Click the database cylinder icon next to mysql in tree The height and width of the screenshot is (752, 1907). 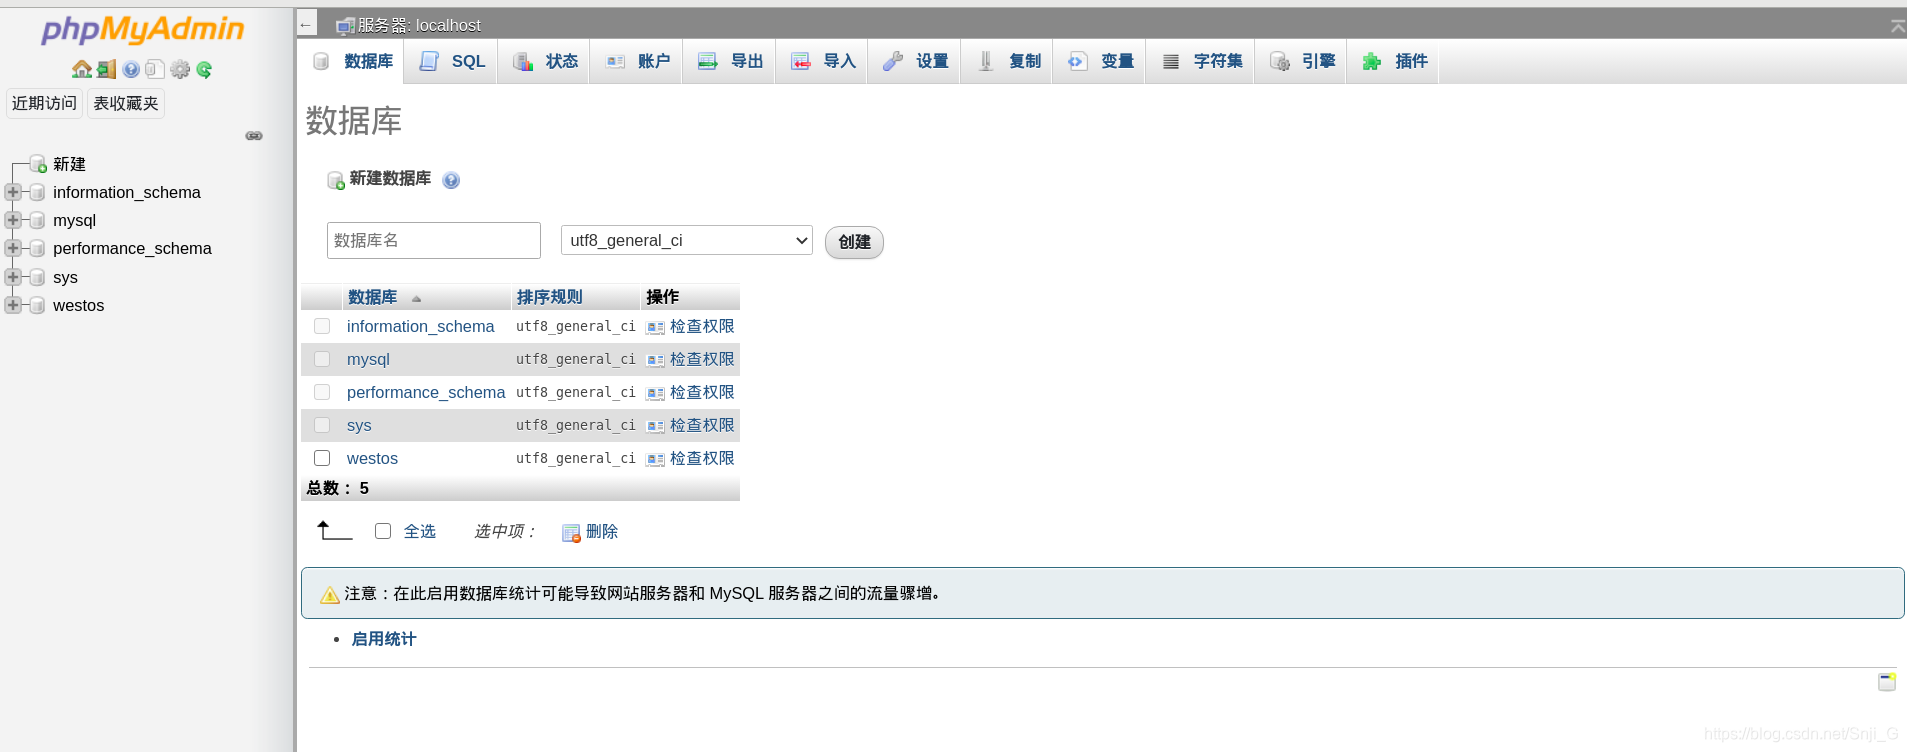click(x=37, y=220)
